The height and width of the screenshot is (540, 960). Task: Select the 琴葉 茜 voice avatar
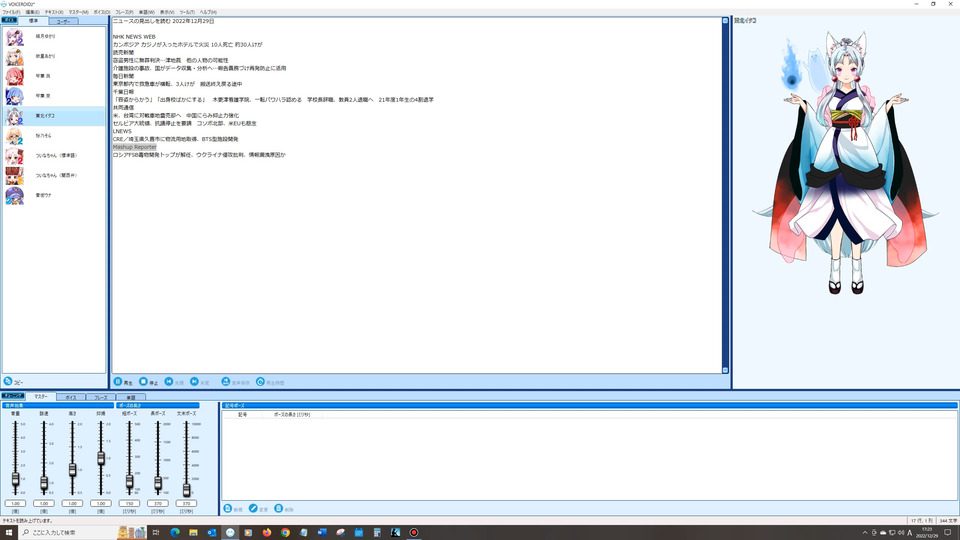point(14,76)
